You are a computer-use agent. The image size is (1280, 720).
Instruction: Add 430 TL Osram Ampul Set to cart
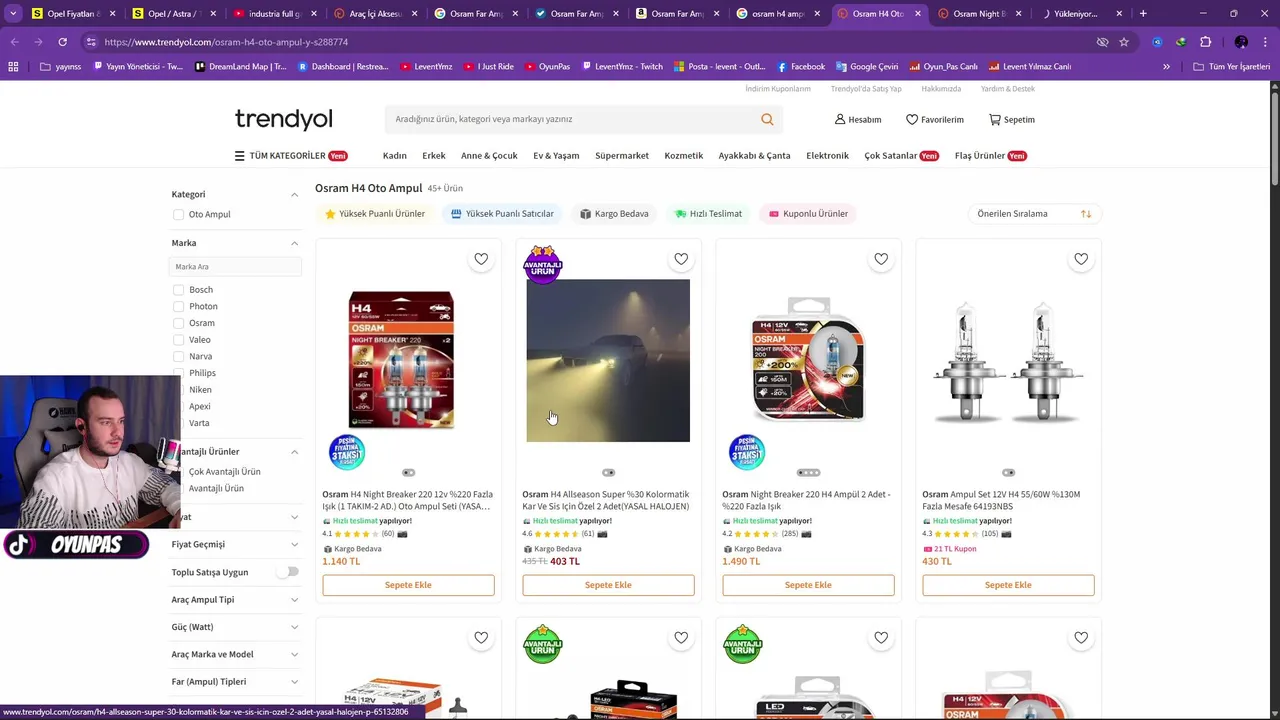[1008, 585]
